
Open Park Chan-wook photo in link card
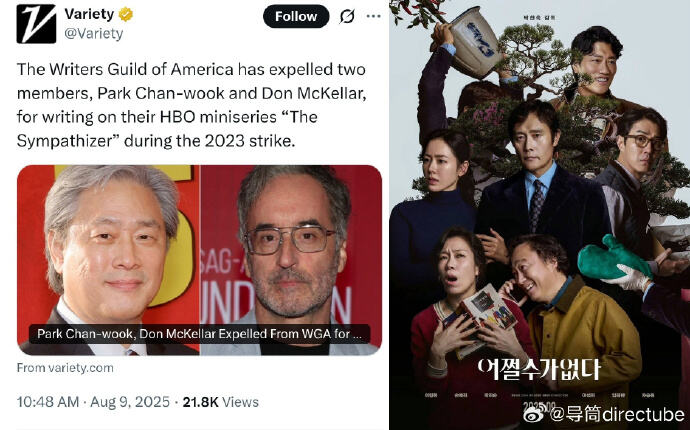[108, 260]
